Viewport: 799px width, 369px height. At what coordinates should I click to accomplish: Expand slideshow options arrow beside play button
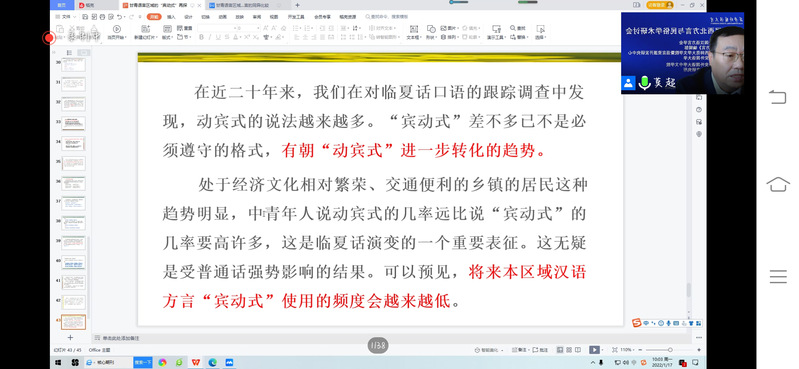pyautogui.click(x=602, y=350)
